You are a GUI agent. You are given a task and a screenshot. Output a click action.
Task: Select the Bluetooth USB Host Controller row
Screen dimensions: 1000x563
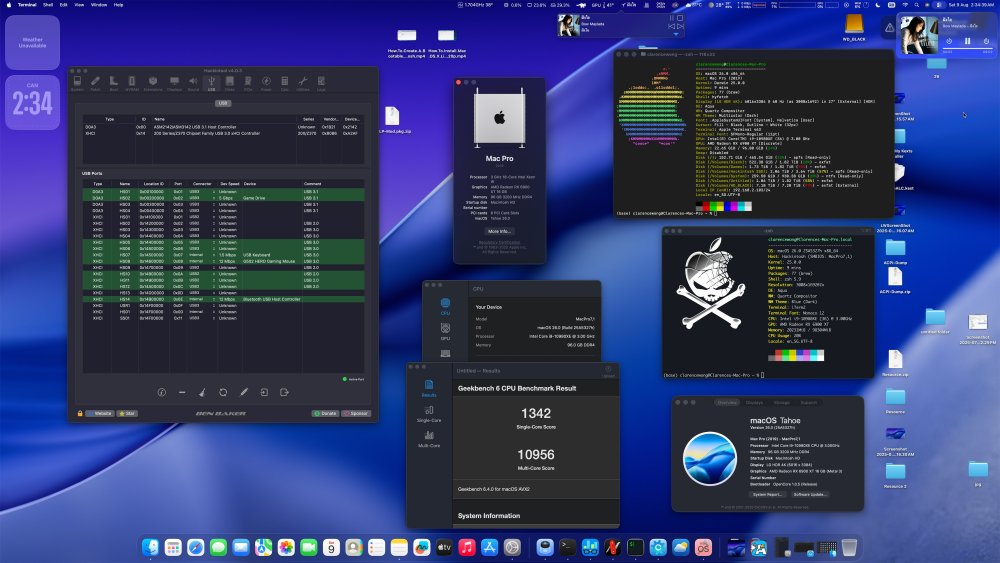(223, 299)
